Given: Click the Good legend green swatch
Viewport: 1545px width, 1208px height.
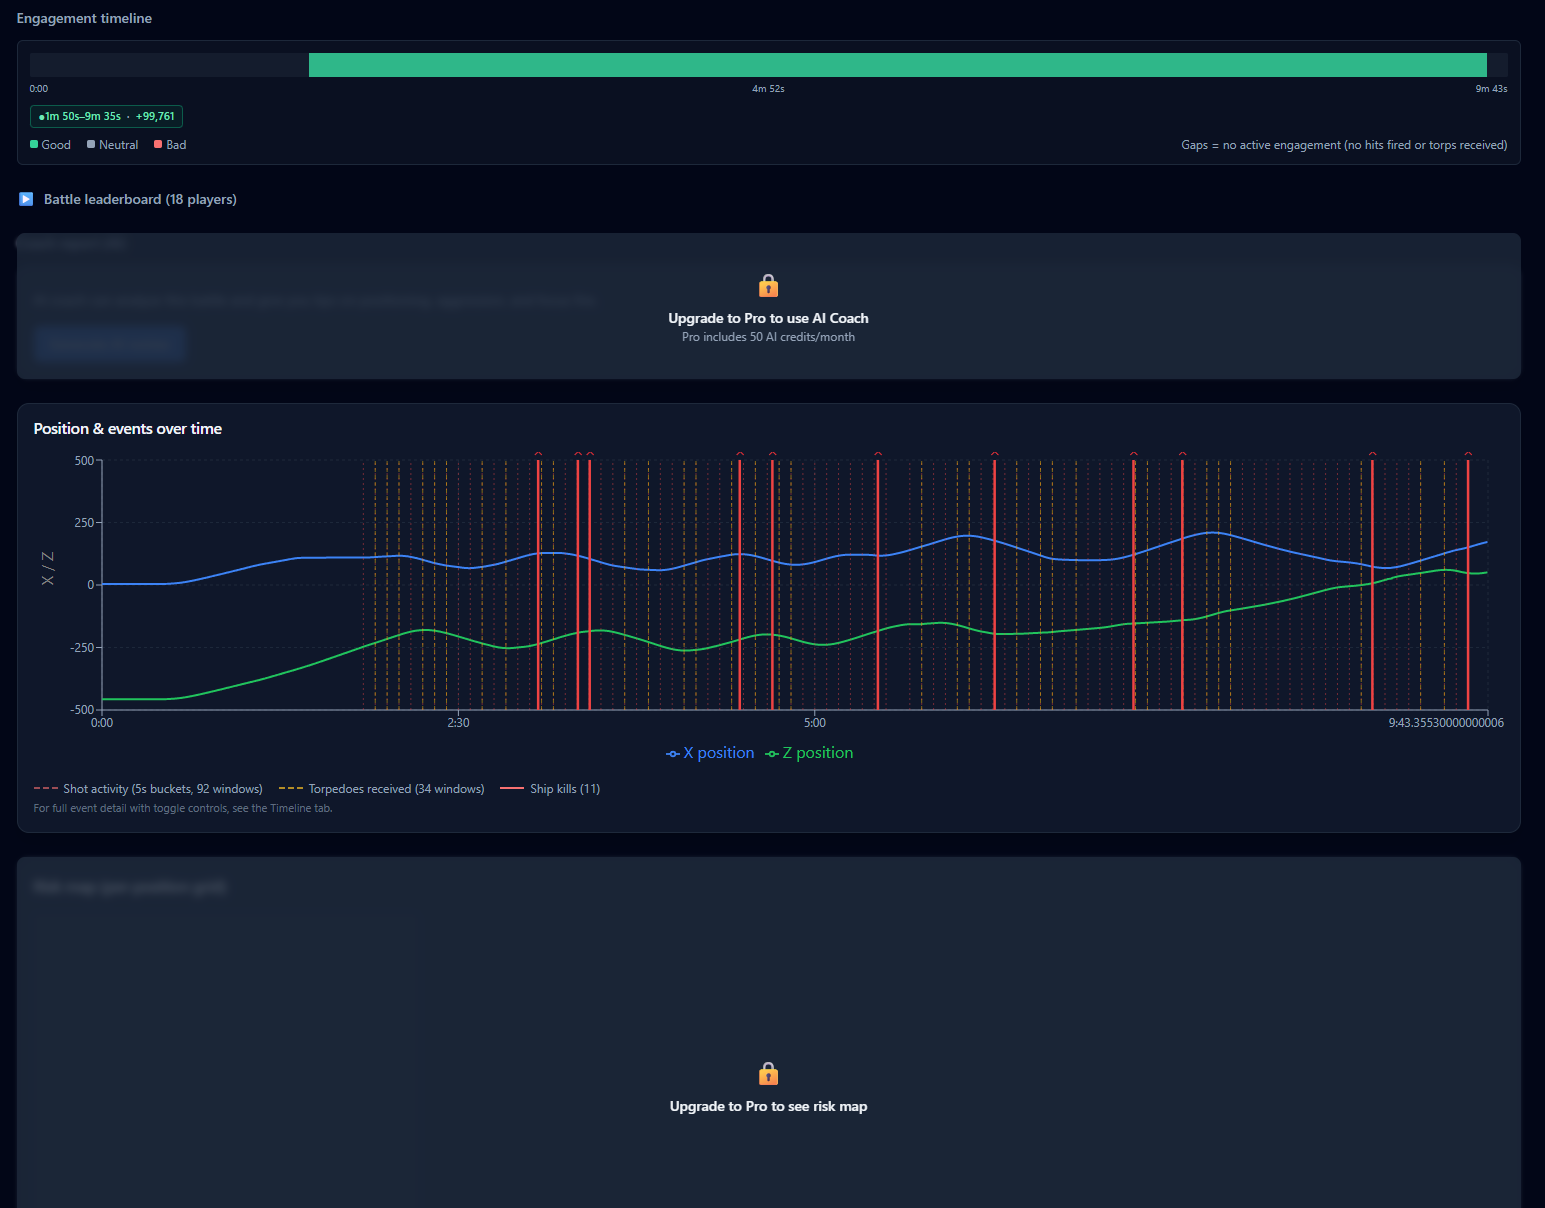Looking at the screenshot, I should [35, 145].
